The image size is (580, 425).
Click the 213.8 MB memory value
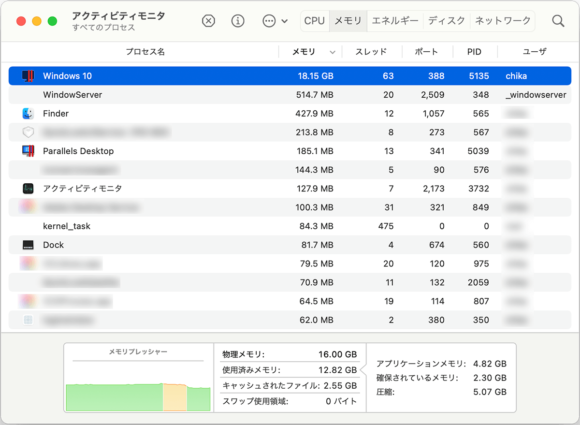(x=314, y=132)
